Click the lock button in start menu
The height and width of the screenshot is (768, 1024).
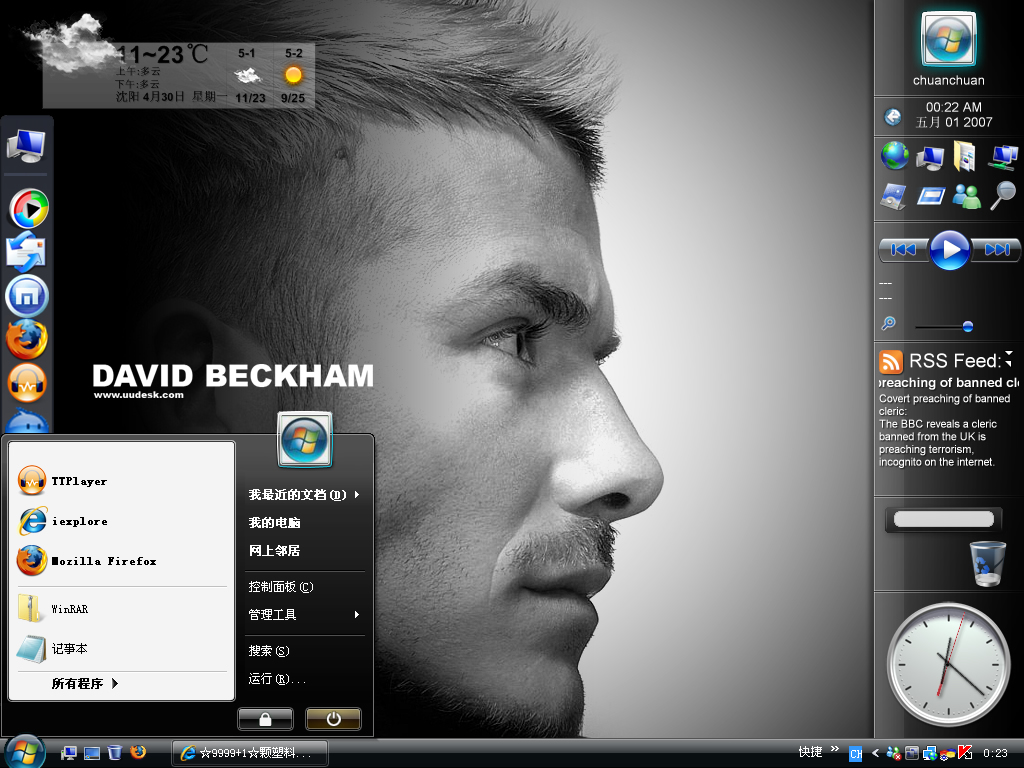tap(265, 719)
